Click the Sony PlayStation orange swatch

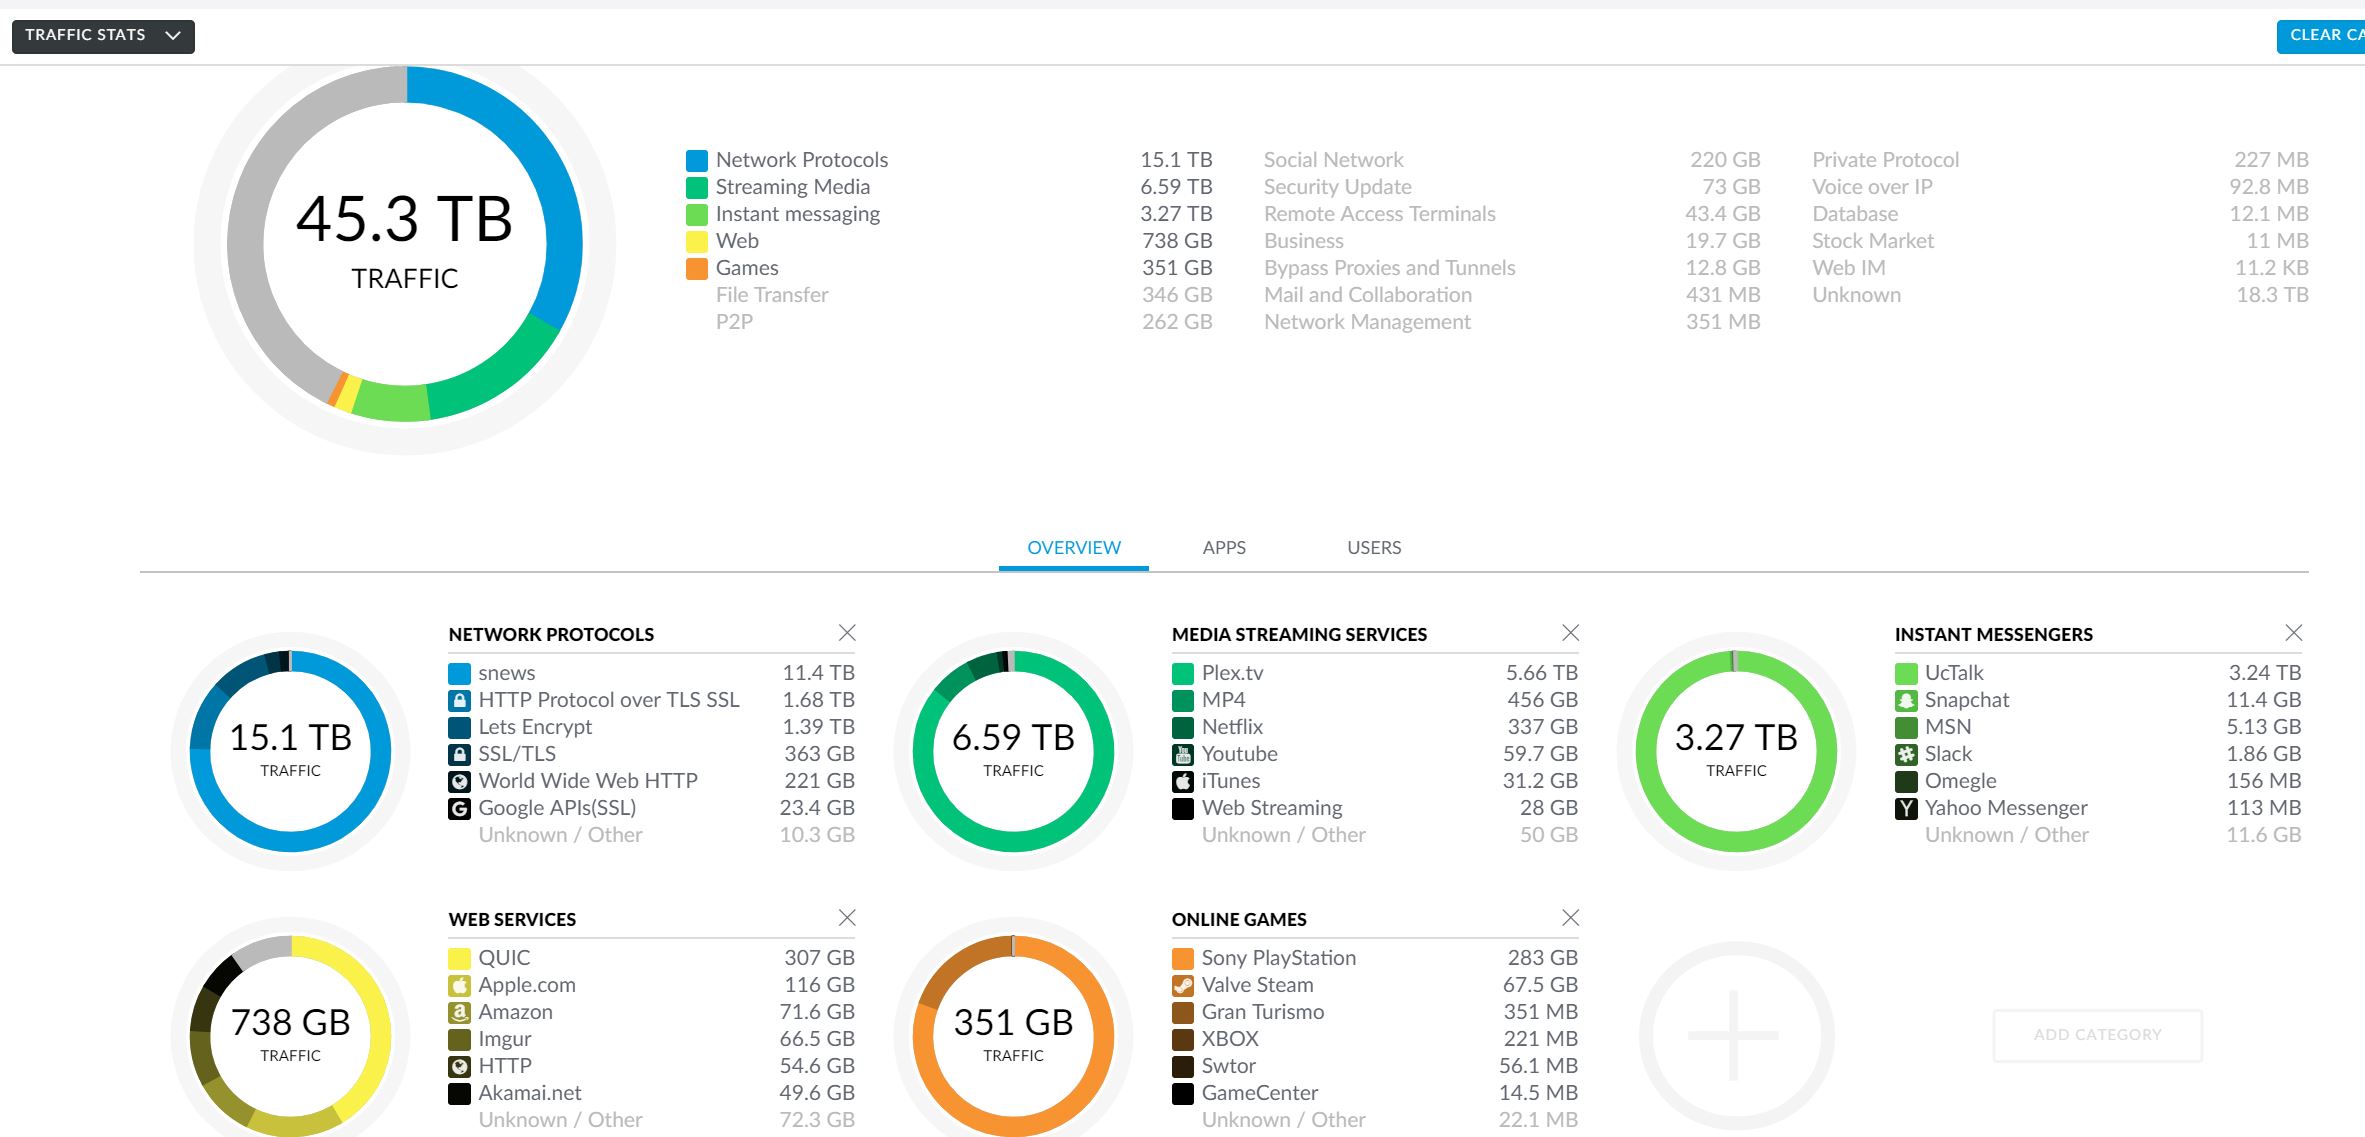[x=1183, y=958]
